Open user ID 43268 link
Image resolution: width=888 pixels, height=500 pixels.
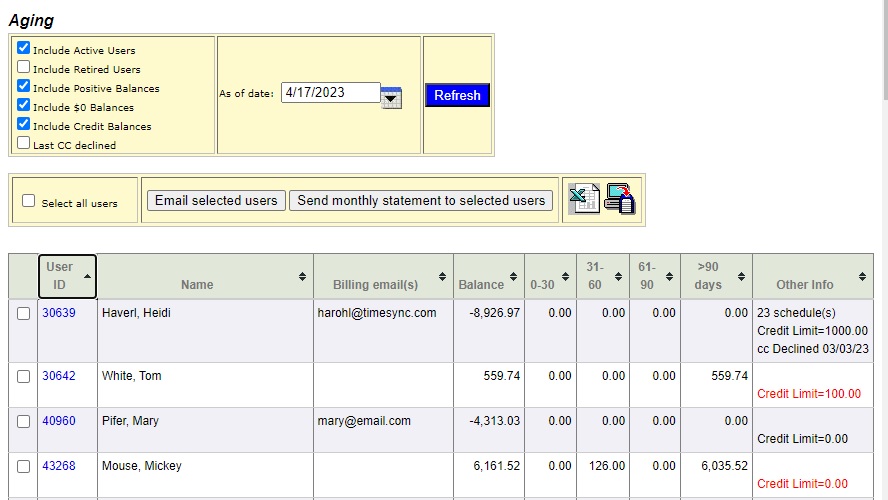tap(59, 466)
